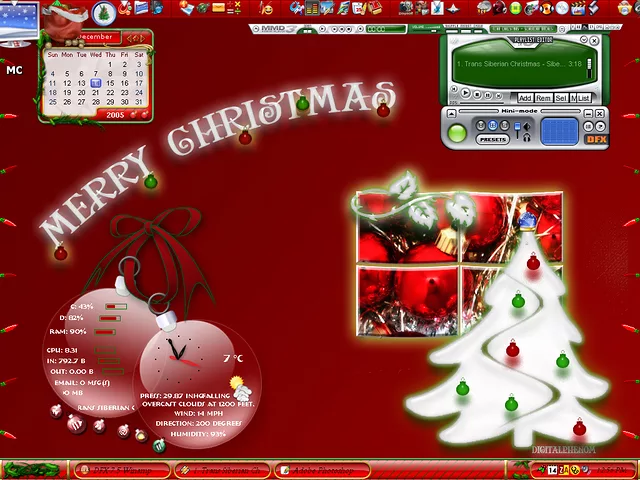Click the smiley face icon in the top dock

(269, 9)
